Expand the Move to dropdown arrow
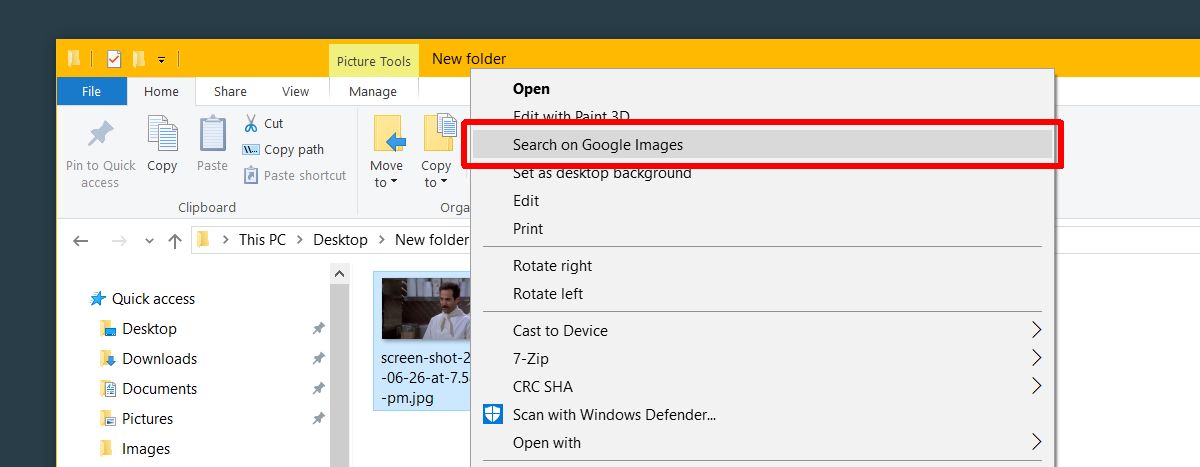1200x467 pixels. [394, 182]
